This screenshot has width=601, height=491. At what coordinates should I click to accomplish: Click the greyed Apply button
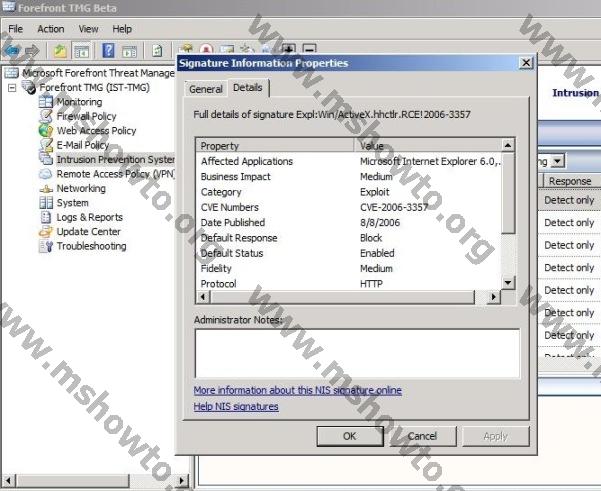tap(496, 436)
